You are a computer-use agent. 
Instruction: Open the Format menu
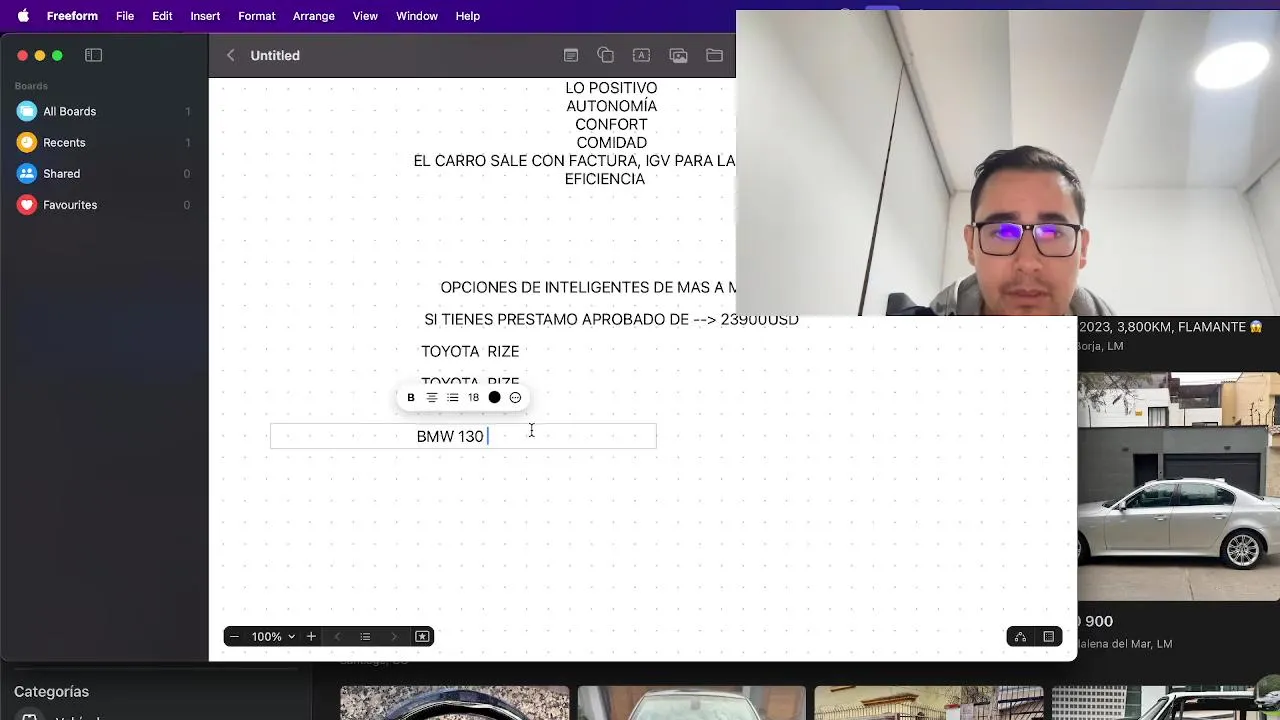pyautogui.click(x=257, y=16)
